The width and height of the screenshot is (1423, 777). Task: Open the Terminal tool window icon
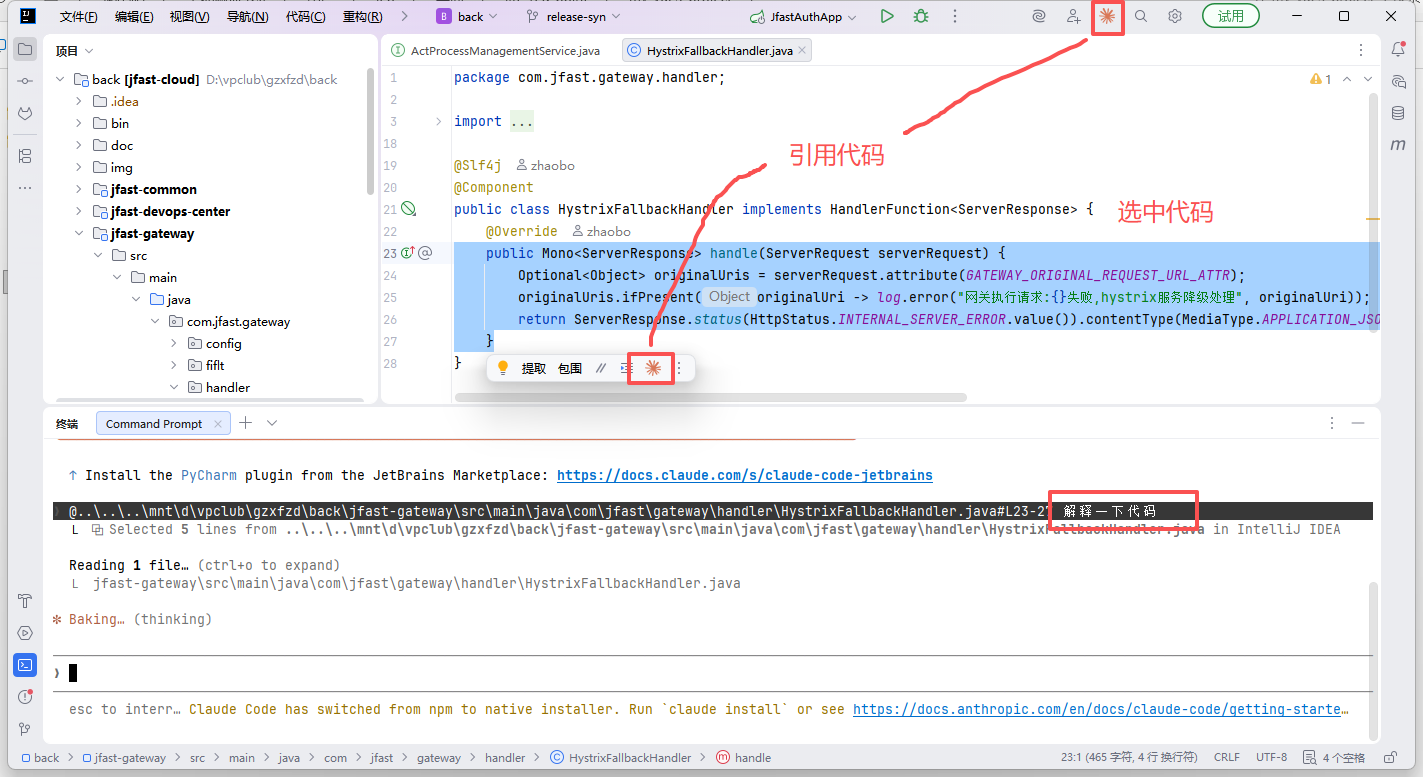(x=25, y=664)
